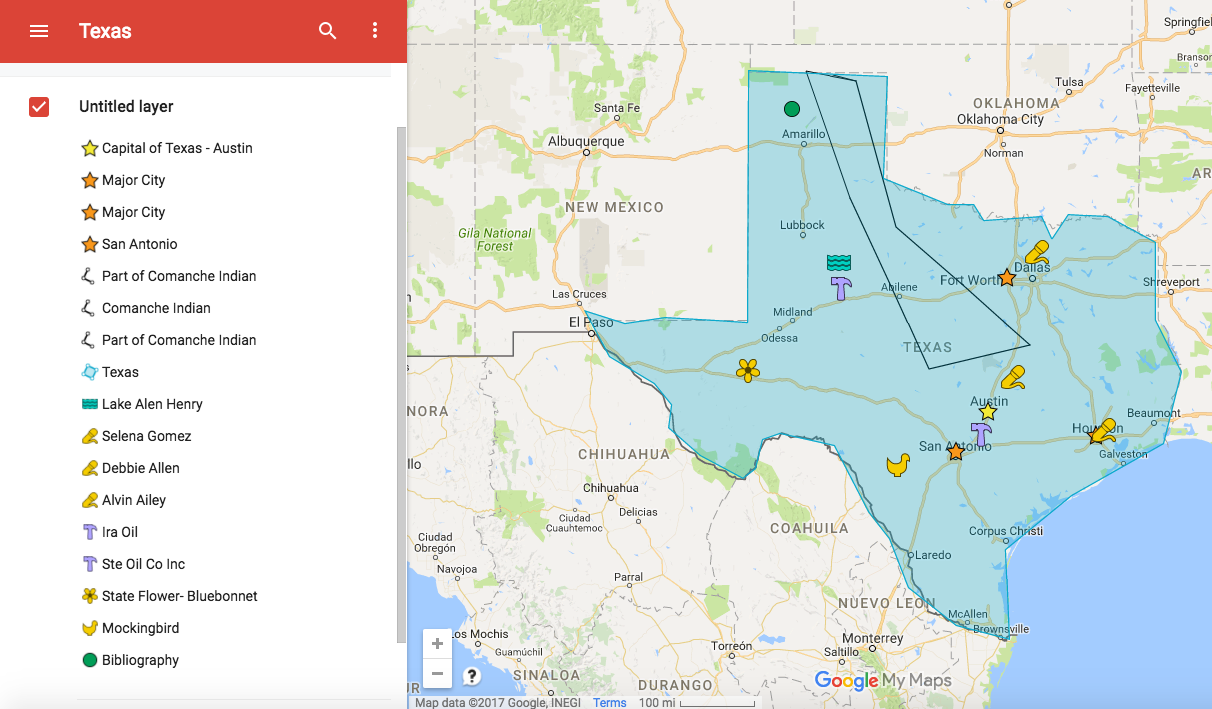The width and height of the screenshot is (1212, 709).
Task: Toggle the Untitled layer checkbox
Action: (39, 107)
